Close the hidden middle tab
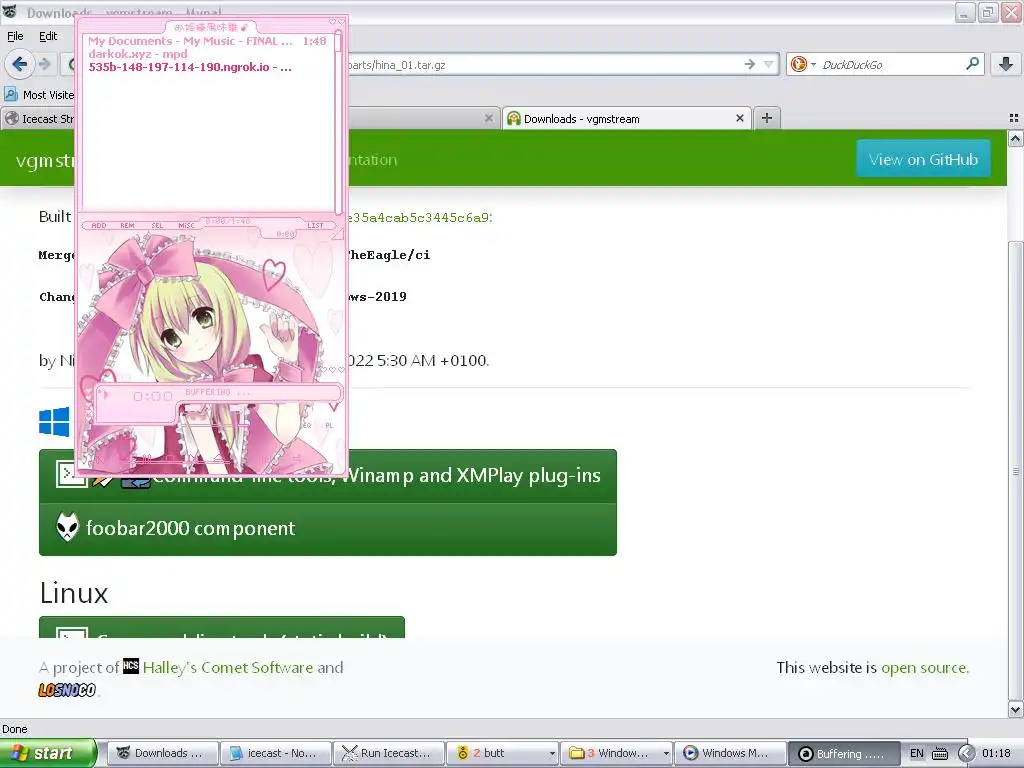The height and width of the screenshot is (768, 1024). click(x=488, y=118)
